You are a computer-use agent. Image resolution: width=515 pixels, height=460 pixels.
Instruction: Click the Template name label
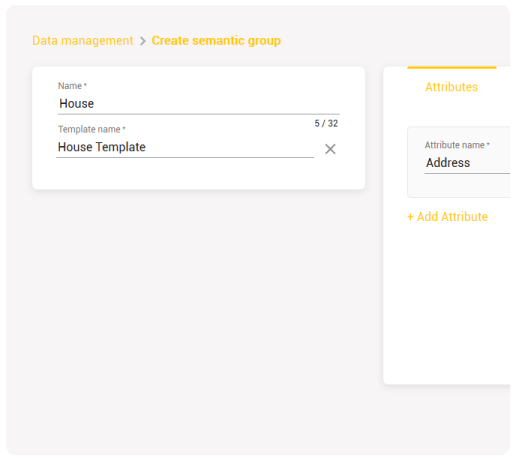point(92,129)
